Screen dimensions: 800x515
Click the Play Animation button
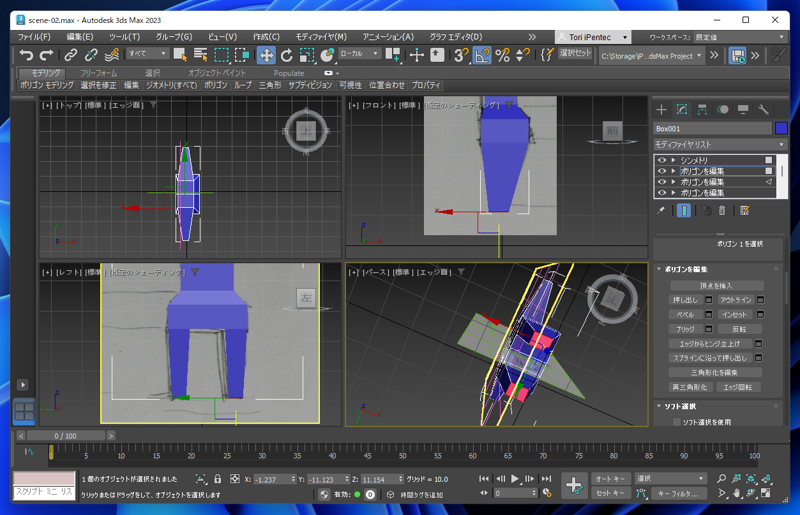pyautogui.click(x=514, y=478)
